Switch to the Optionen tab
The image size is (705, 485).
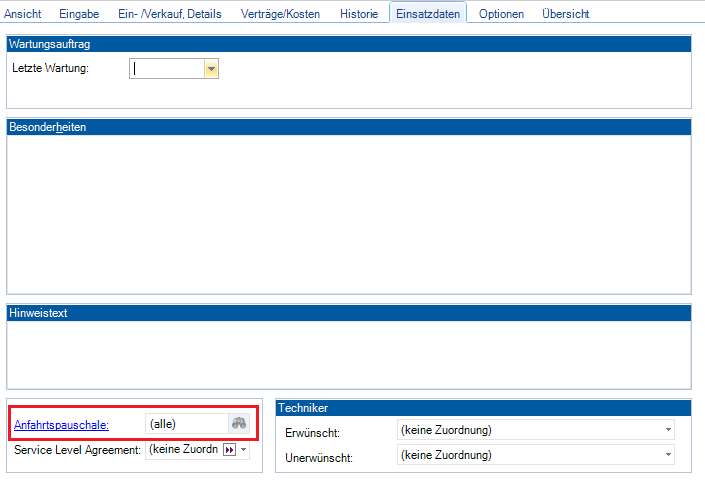point(501,14)
